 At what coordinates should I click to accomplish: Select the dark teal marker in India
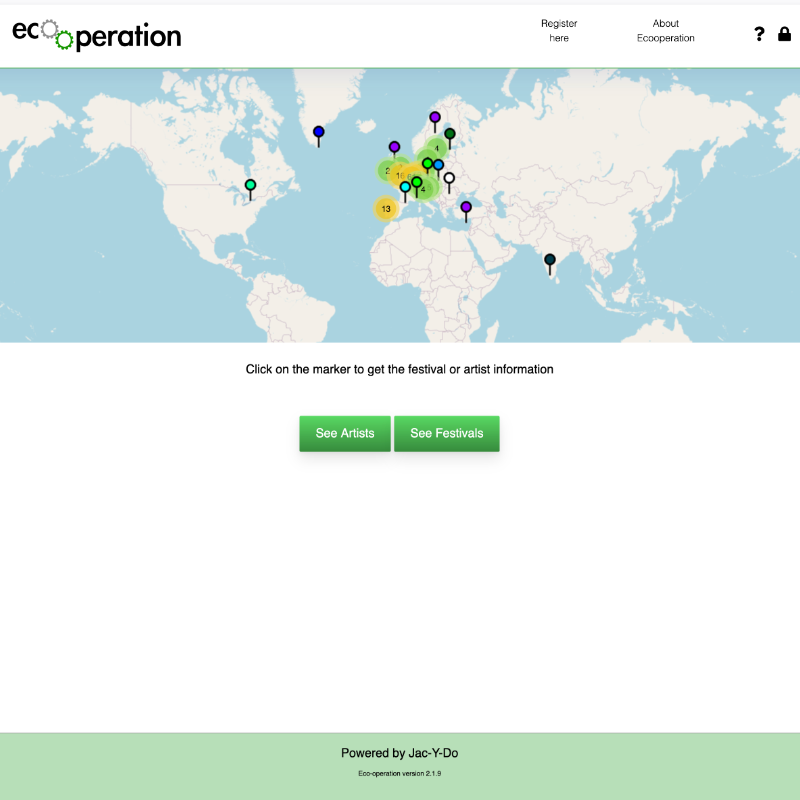549,260
